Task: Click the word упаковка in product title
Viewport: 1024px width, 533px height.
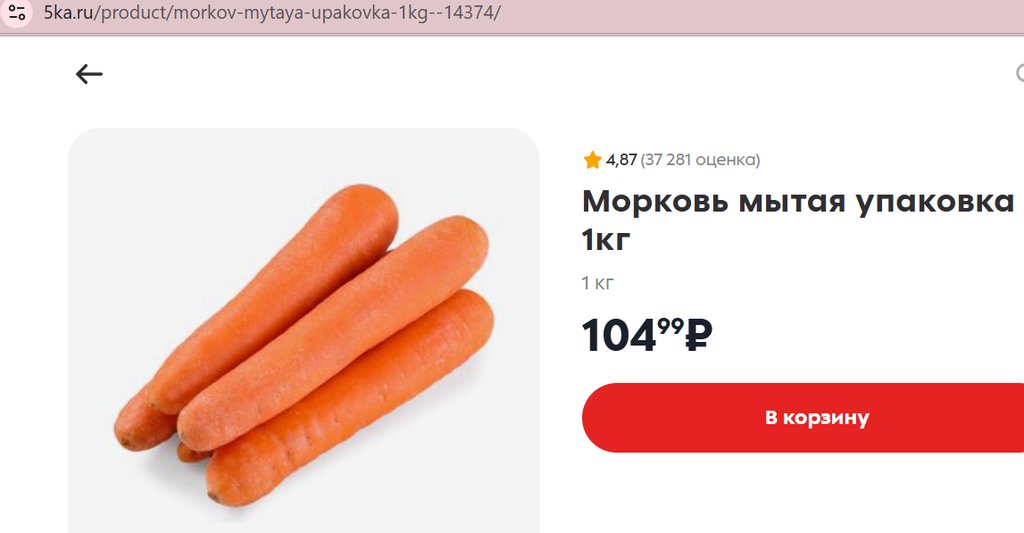Action: [x=933, y=201]
